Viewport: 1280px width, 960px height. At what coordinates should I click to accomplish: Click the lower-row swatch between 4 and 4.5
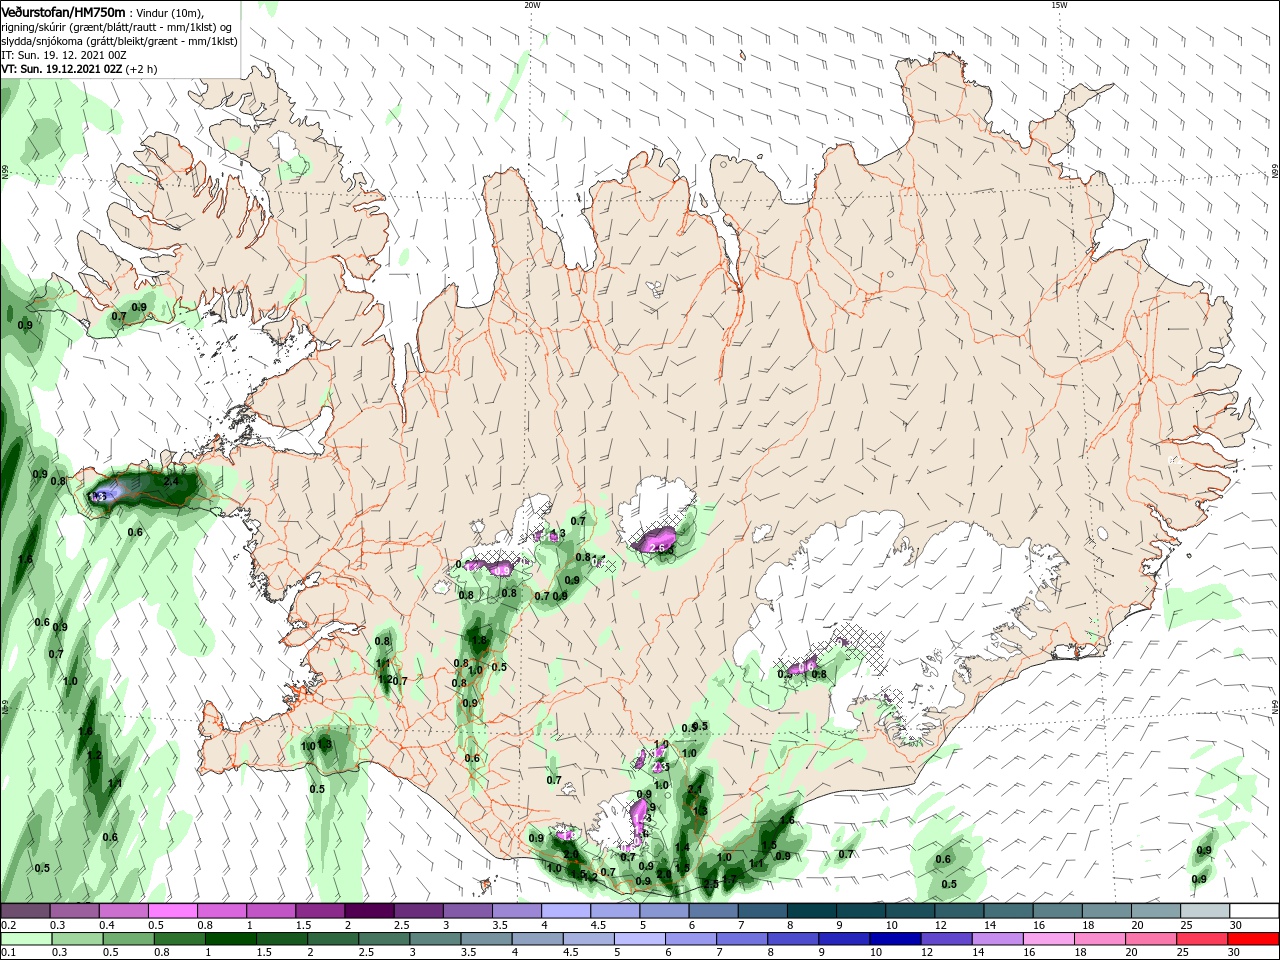[x=535, y=939]
